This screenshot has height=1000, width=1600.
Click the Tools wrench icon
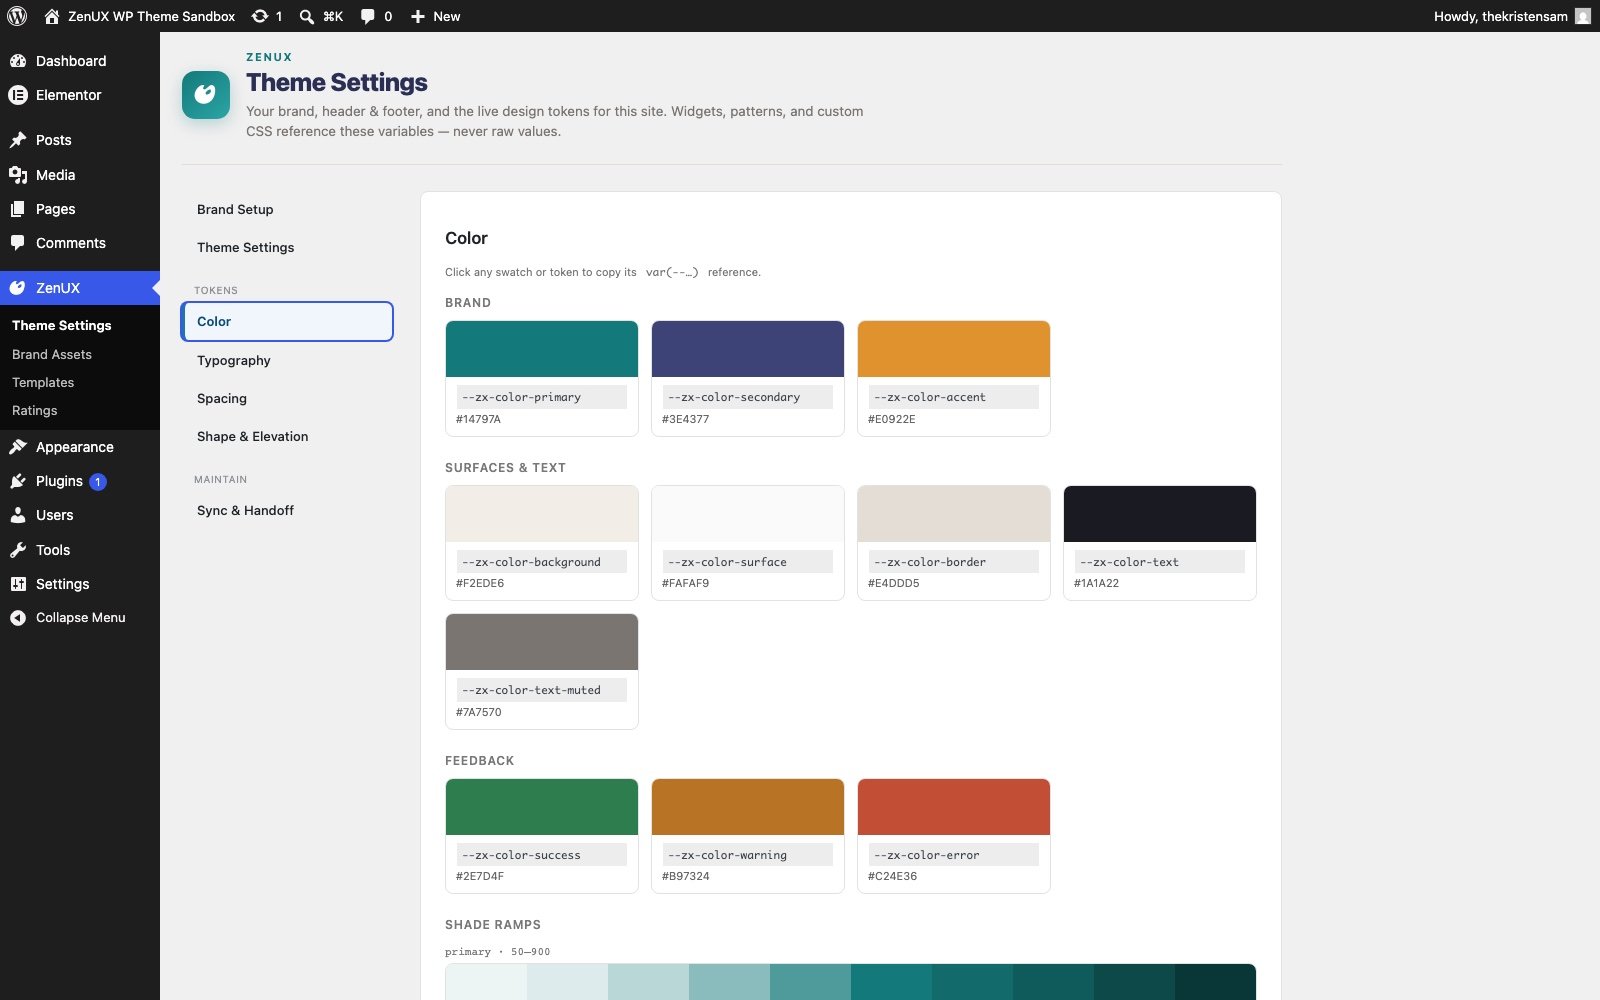pyautogui.click(x=18, y=550)
